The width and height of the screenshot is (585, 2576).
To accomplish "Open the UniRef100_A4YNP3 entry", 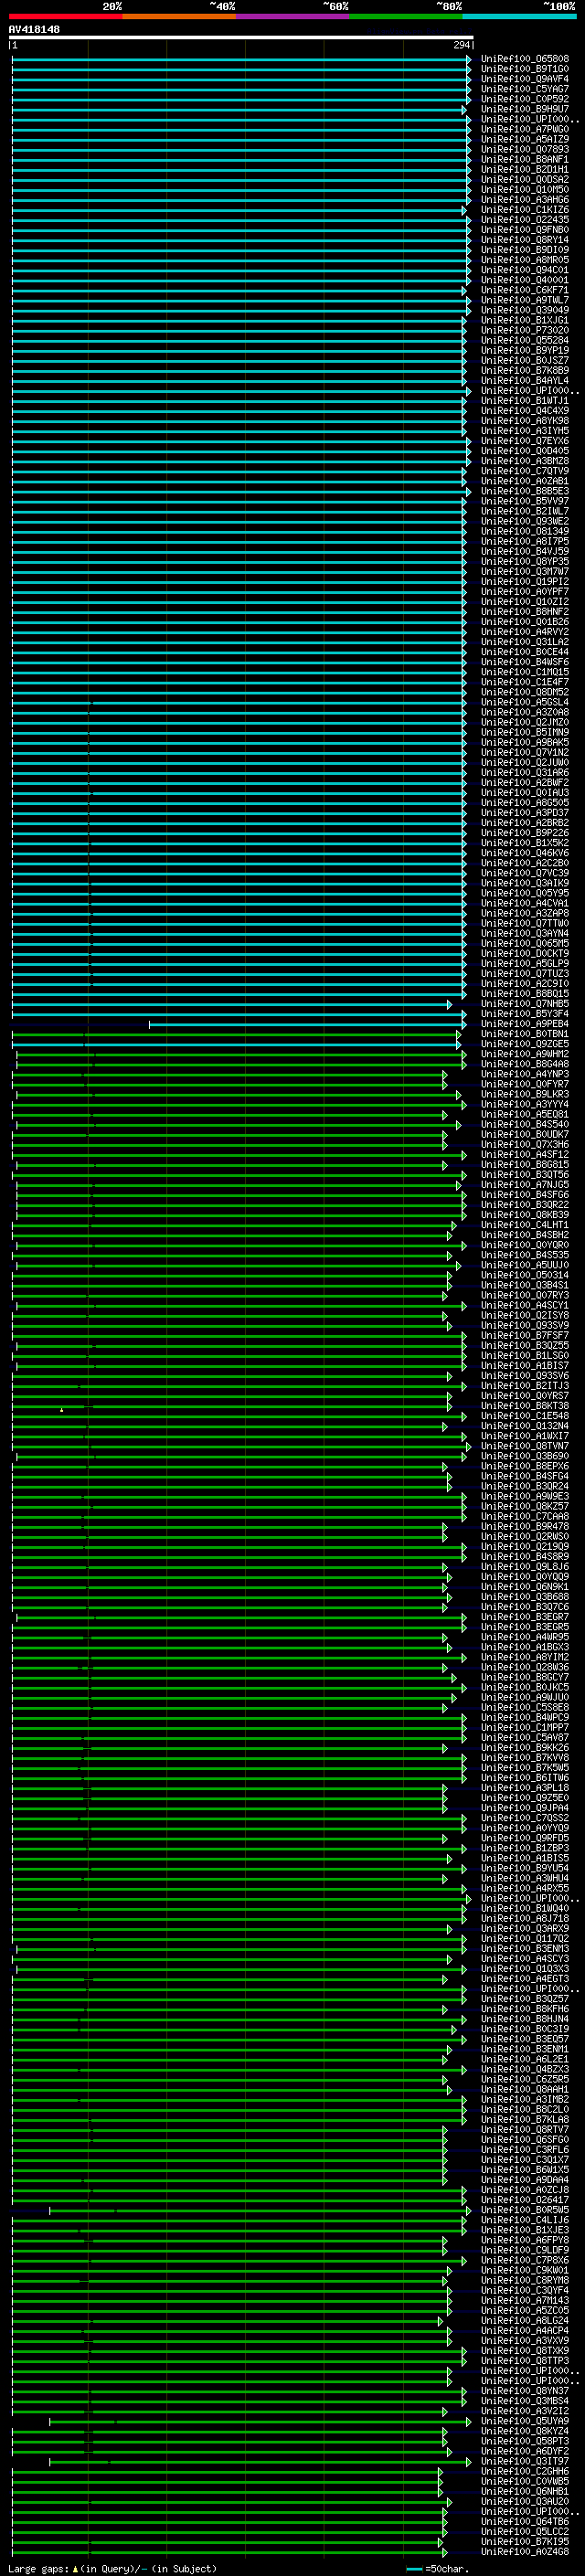I will tap(524, 1074).
